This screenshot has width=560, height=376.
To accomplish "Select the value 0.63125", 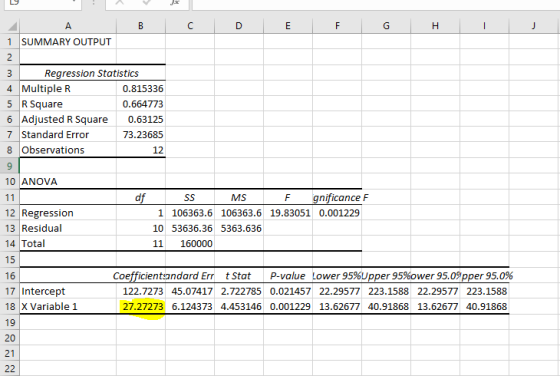I will [x=141, y=119].
